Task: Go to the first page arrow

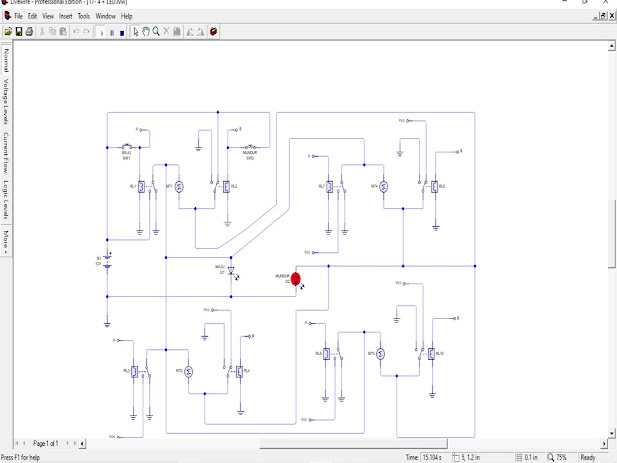Action: click(x=17, y=443)
